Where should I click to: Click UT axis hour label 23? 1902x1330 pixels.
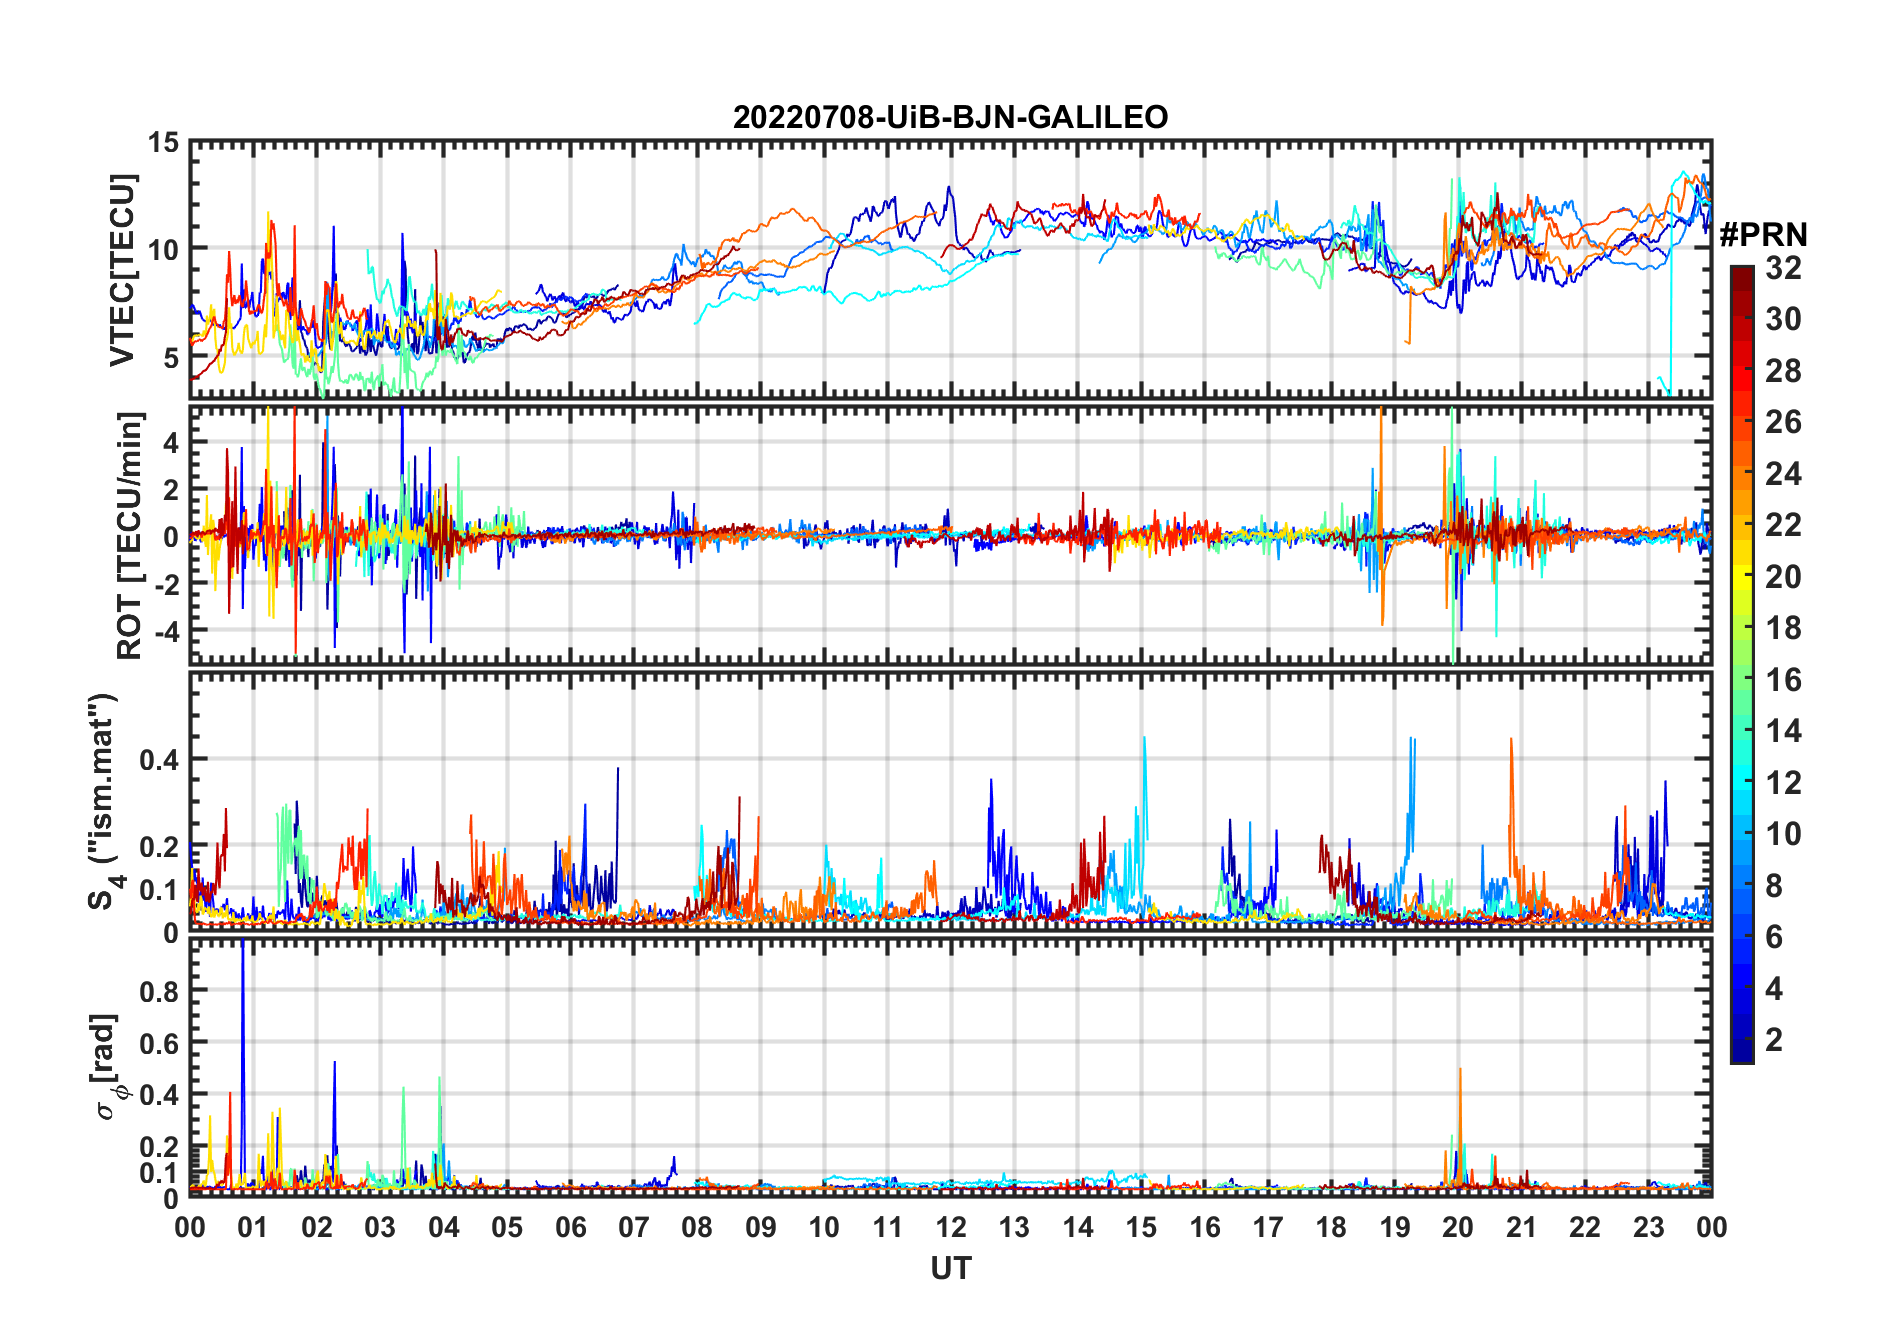click(1649, 1226)
